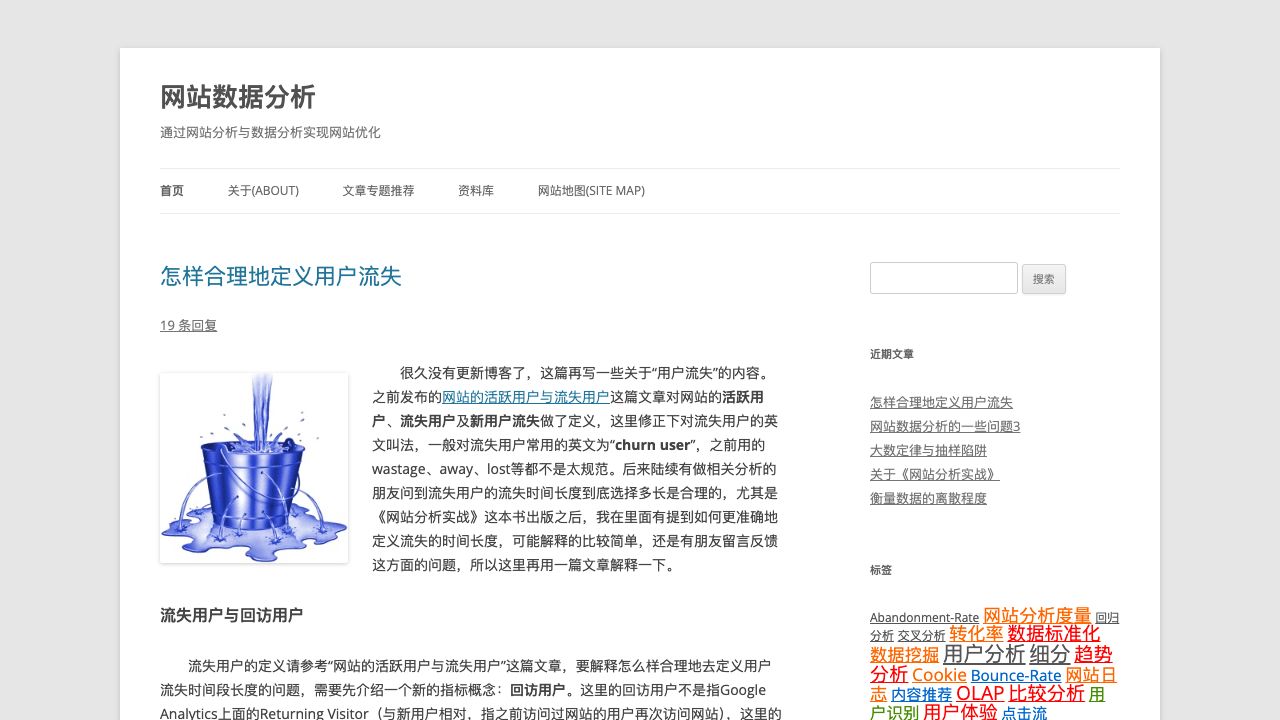The image size is (1280, 720).
Task: Click the leaking bucket article image
Action: click(x=254, y=468)
